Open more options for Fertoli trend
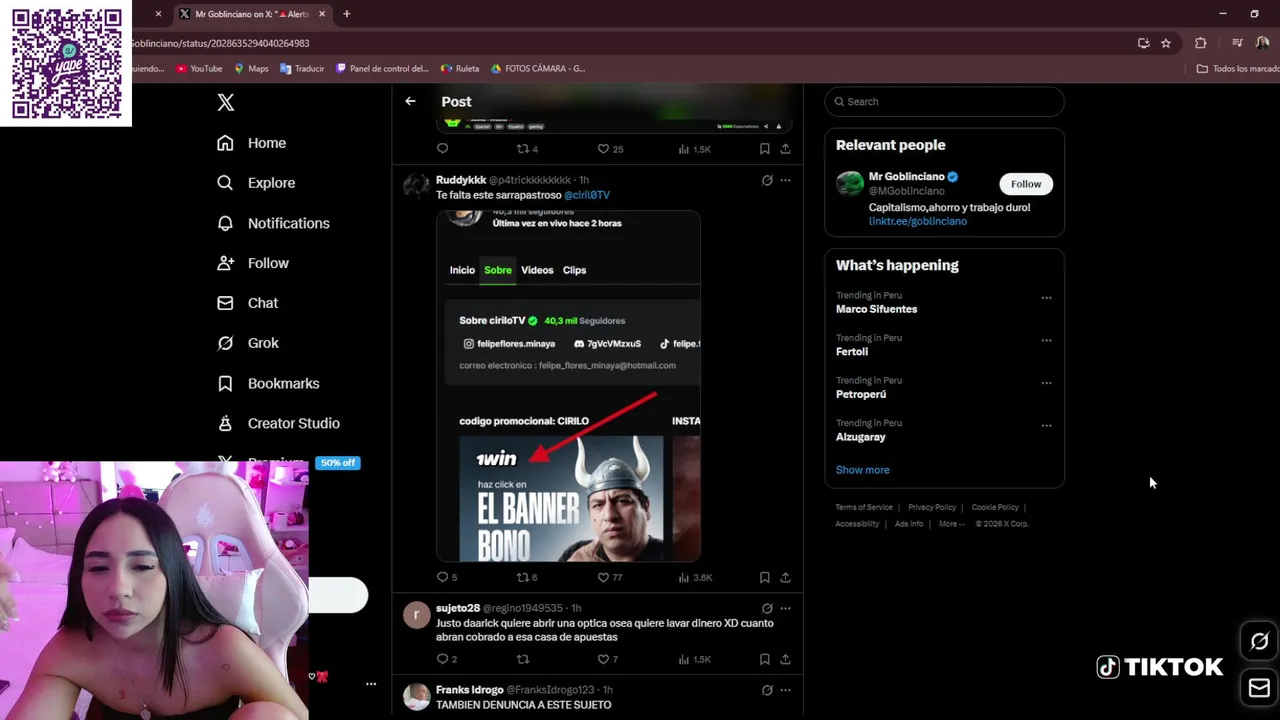The width and height of the screenshot is (1280, 720). [1046, 341]
